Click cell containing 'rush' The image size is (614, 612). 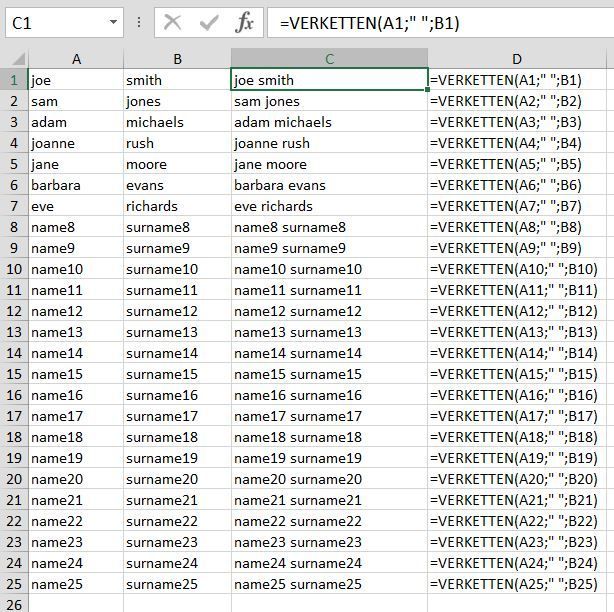point(177,143)
